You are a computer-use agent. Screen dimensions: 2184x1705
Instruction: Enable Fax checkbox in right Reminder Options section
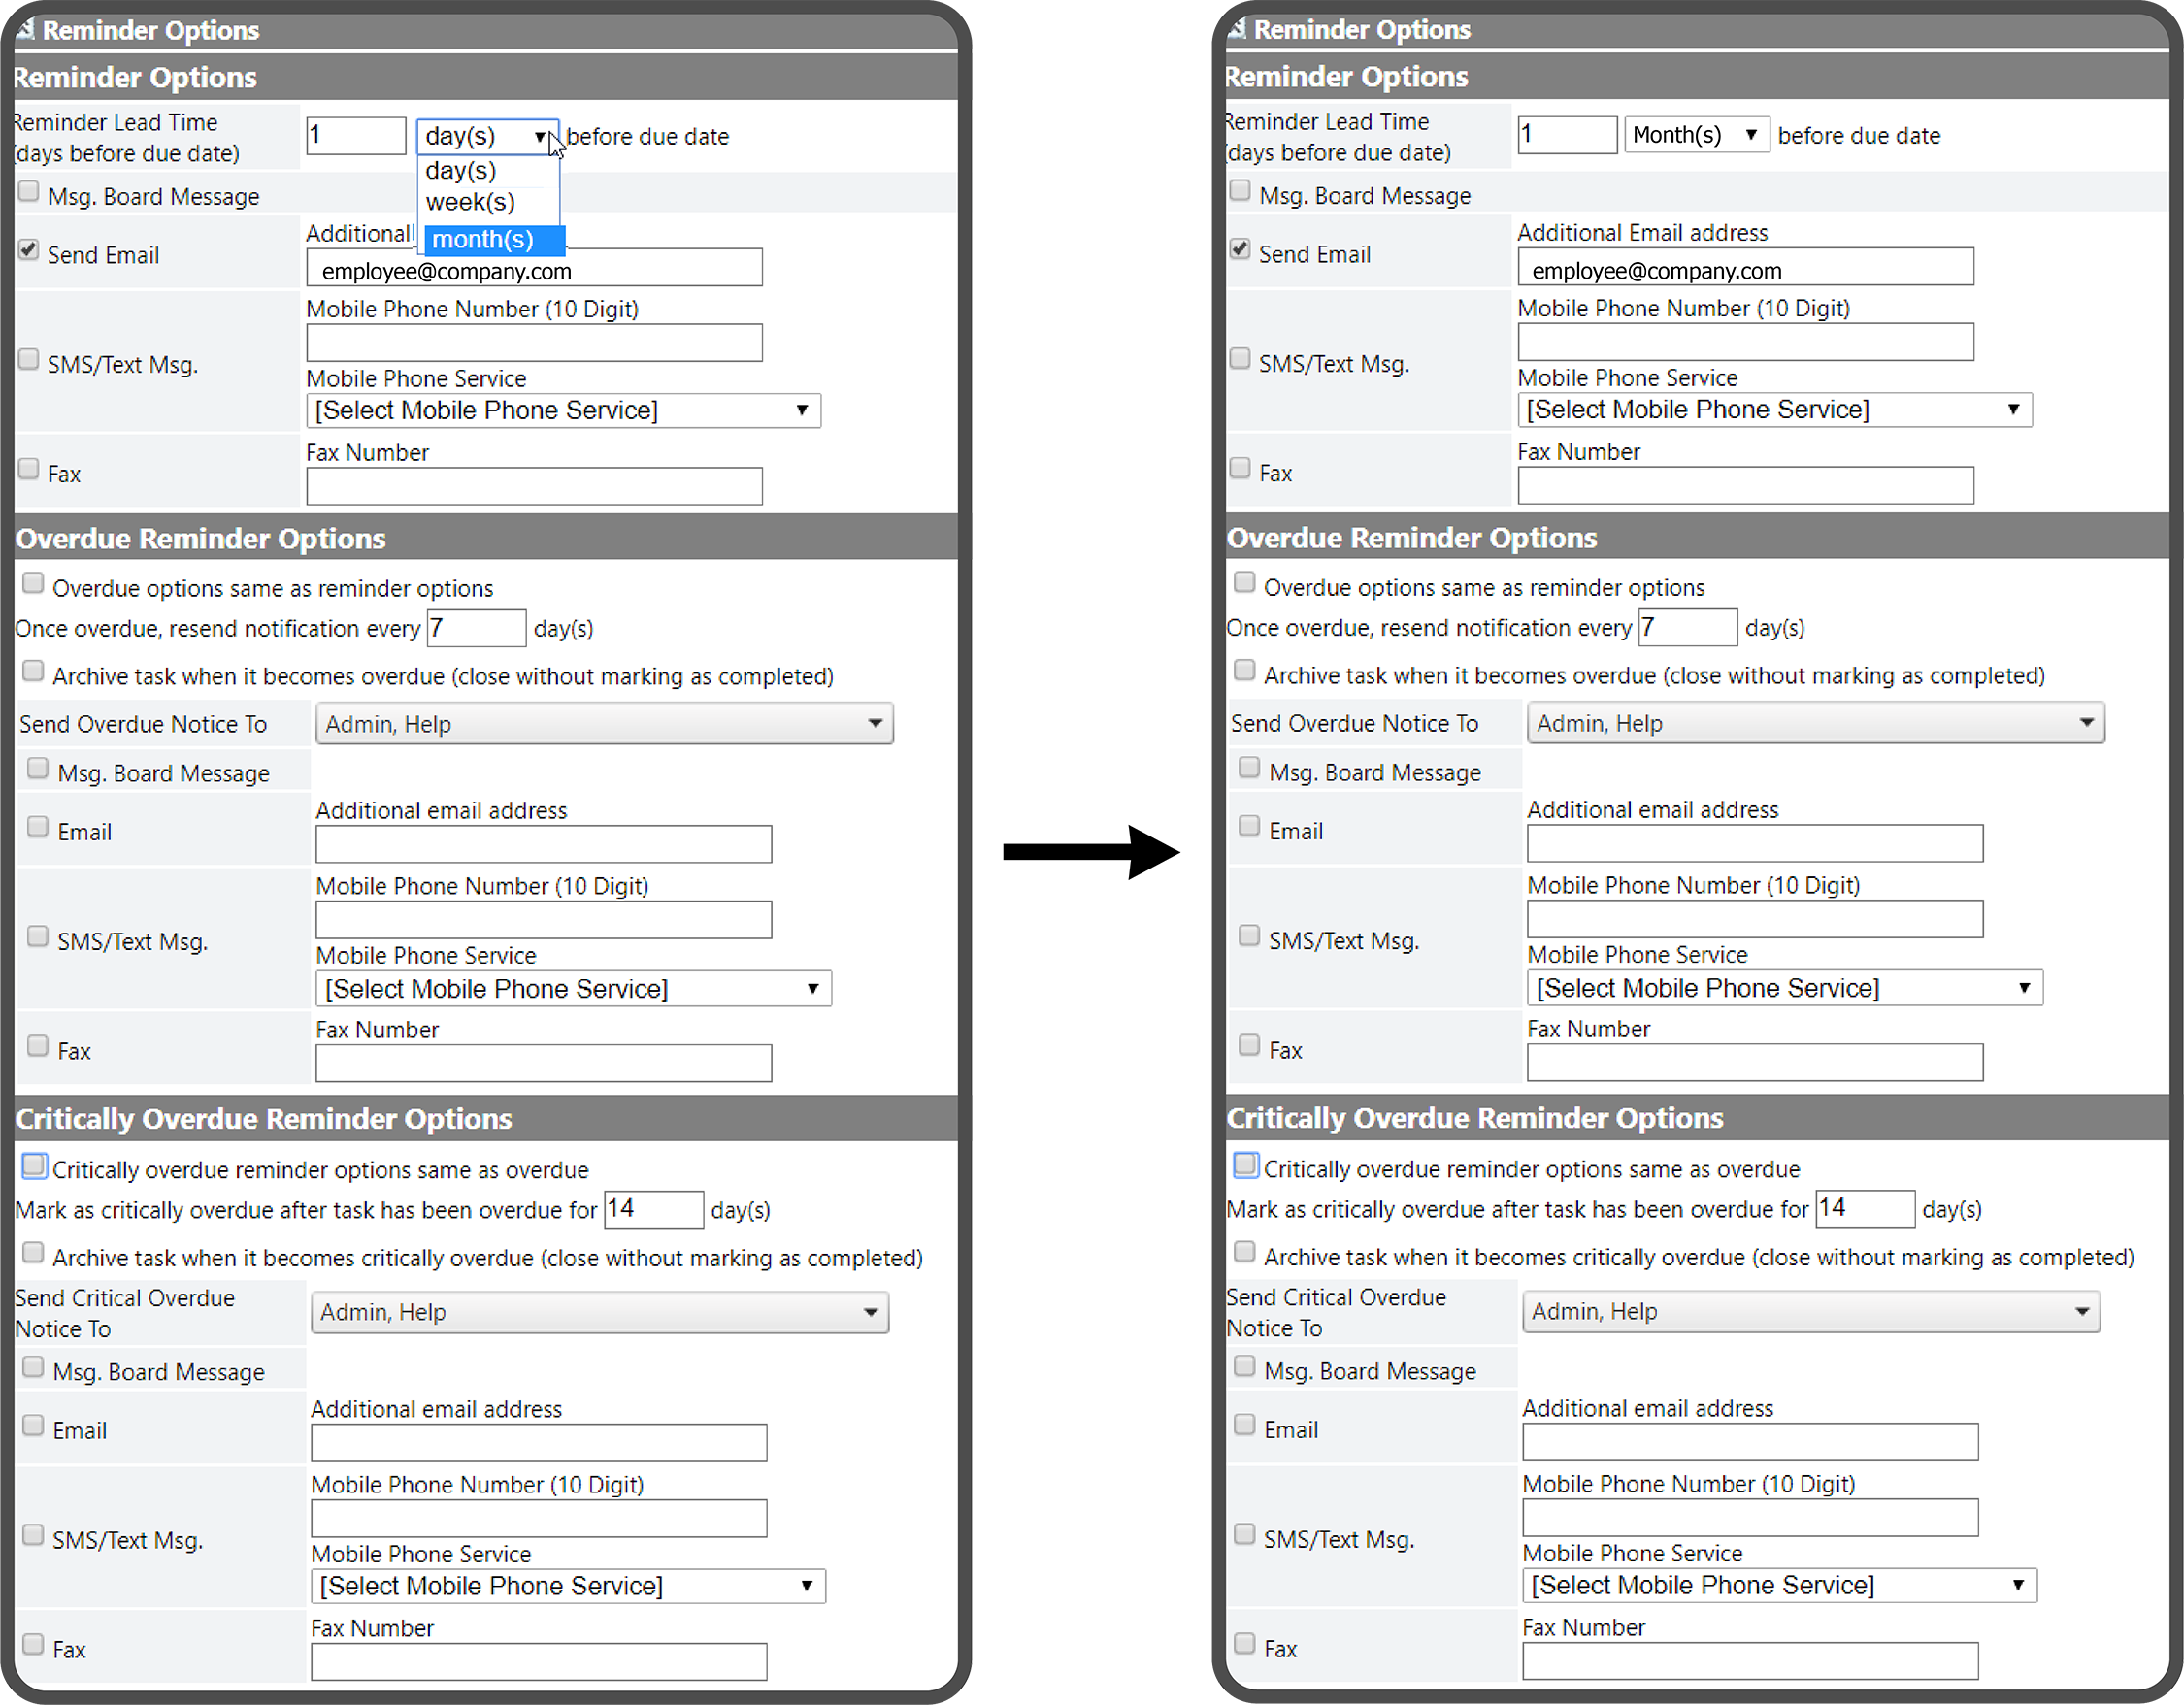point(1240,467)
